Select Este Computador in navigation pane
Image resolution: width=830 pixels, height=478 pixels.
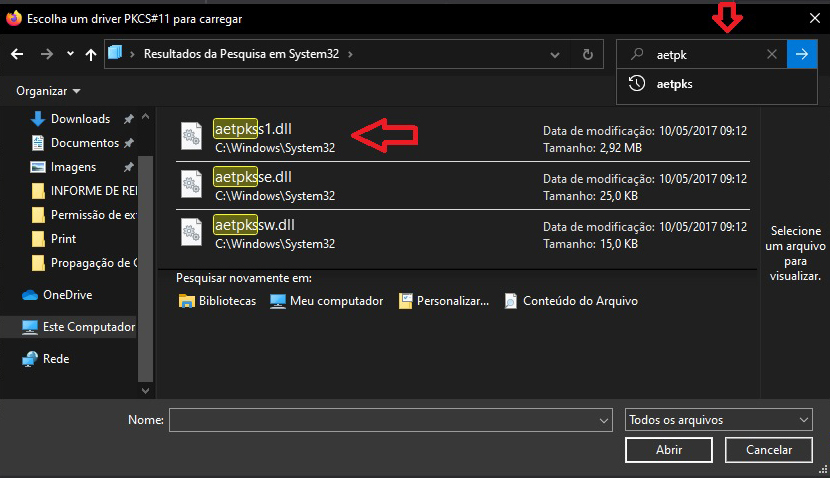[88, 327]
